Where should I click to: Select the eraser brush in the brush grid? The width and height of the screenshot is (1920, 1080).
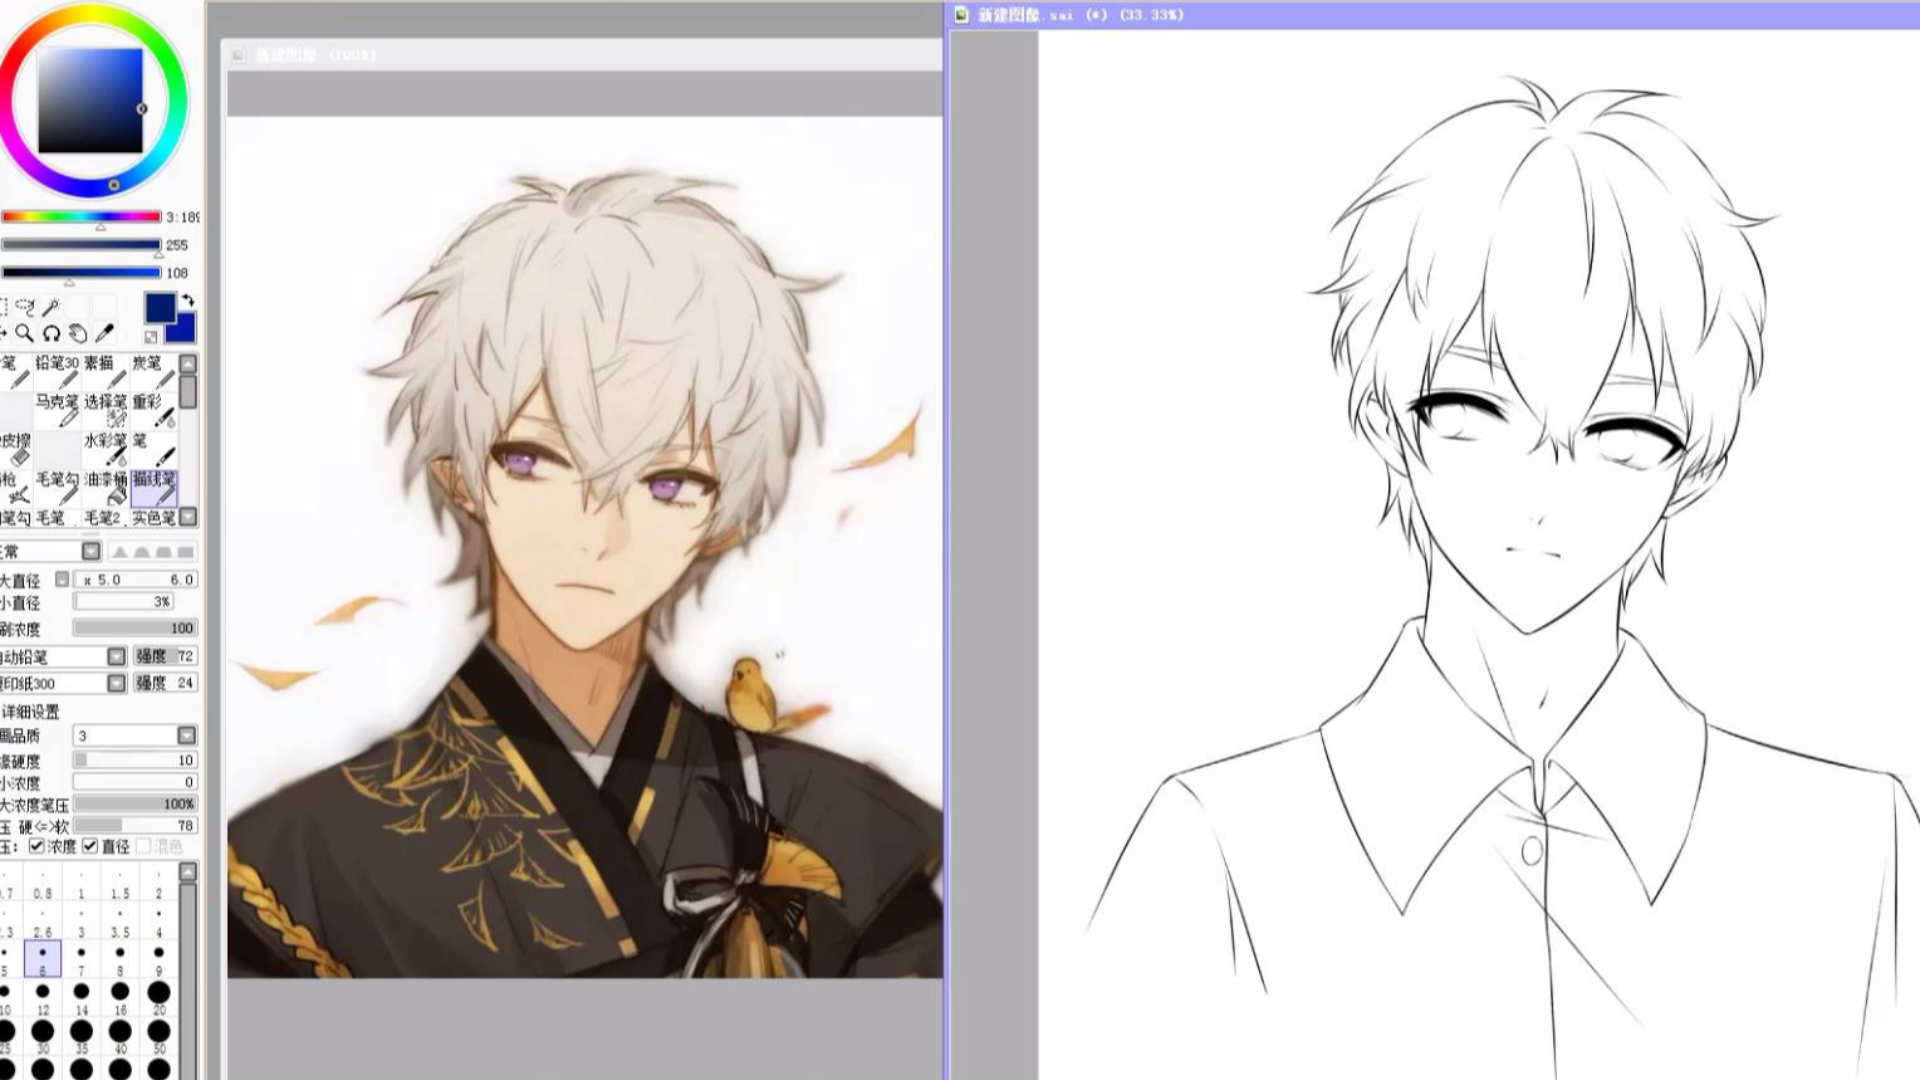pos(16,449)
